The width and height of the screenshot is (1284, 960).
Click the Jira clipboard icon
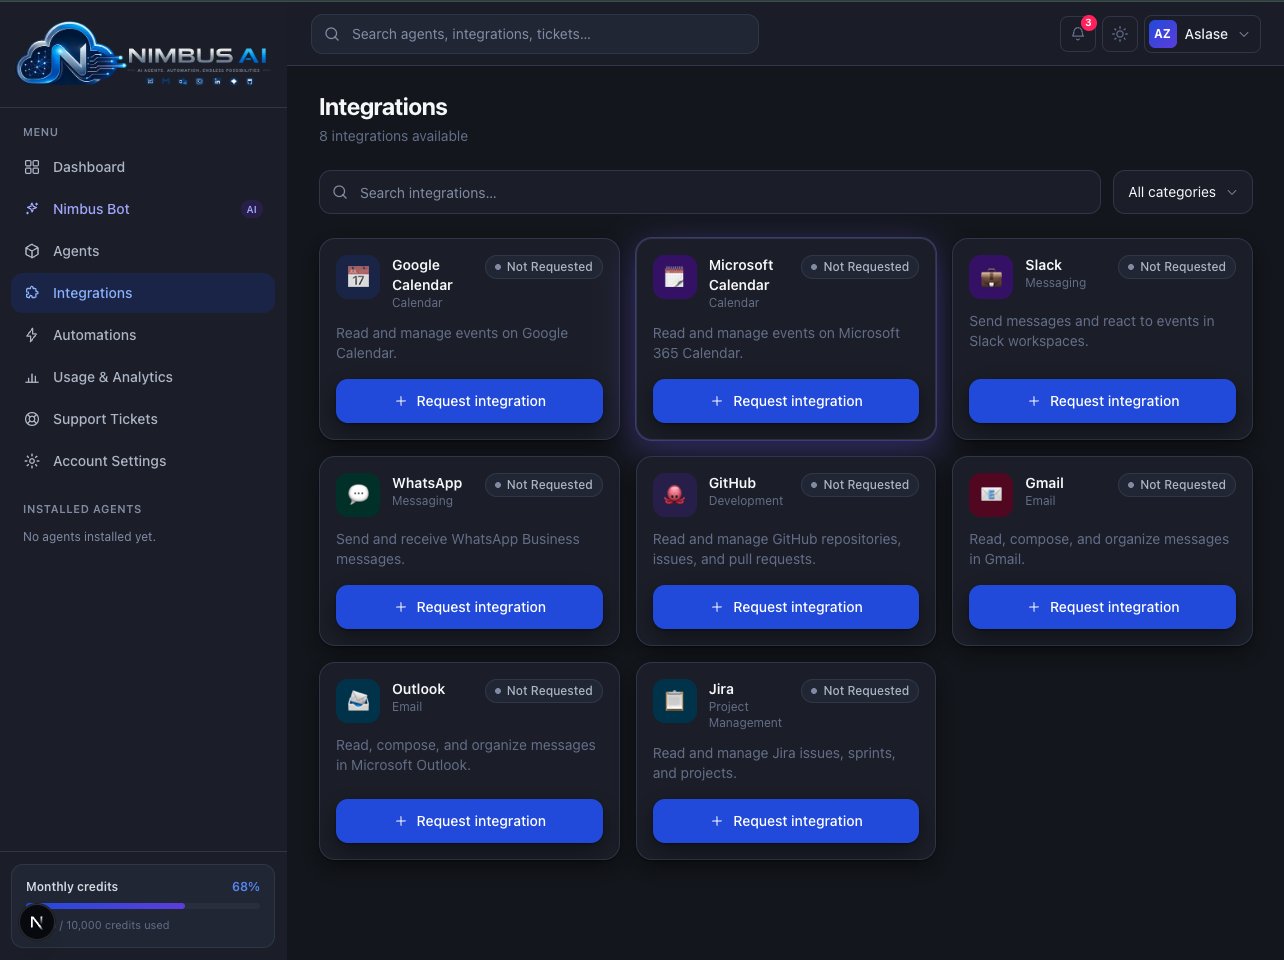coord(675,701)
